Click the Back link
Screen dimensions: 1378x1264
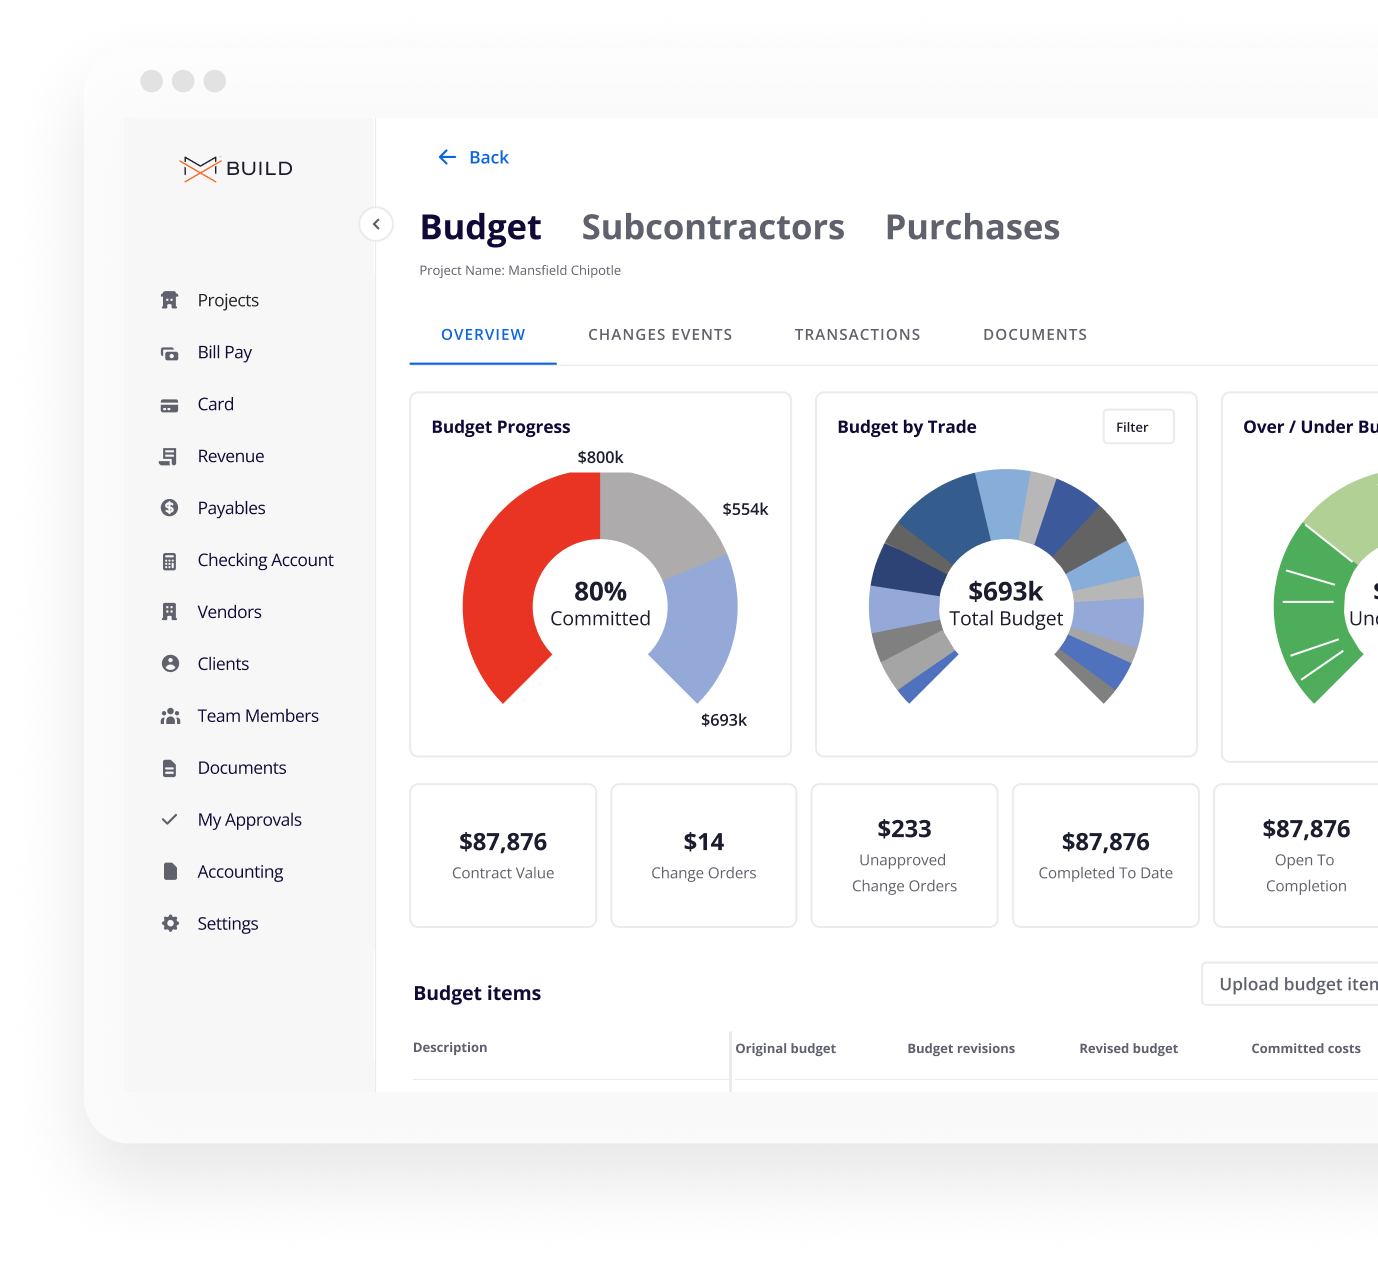[x=474, y=157]
